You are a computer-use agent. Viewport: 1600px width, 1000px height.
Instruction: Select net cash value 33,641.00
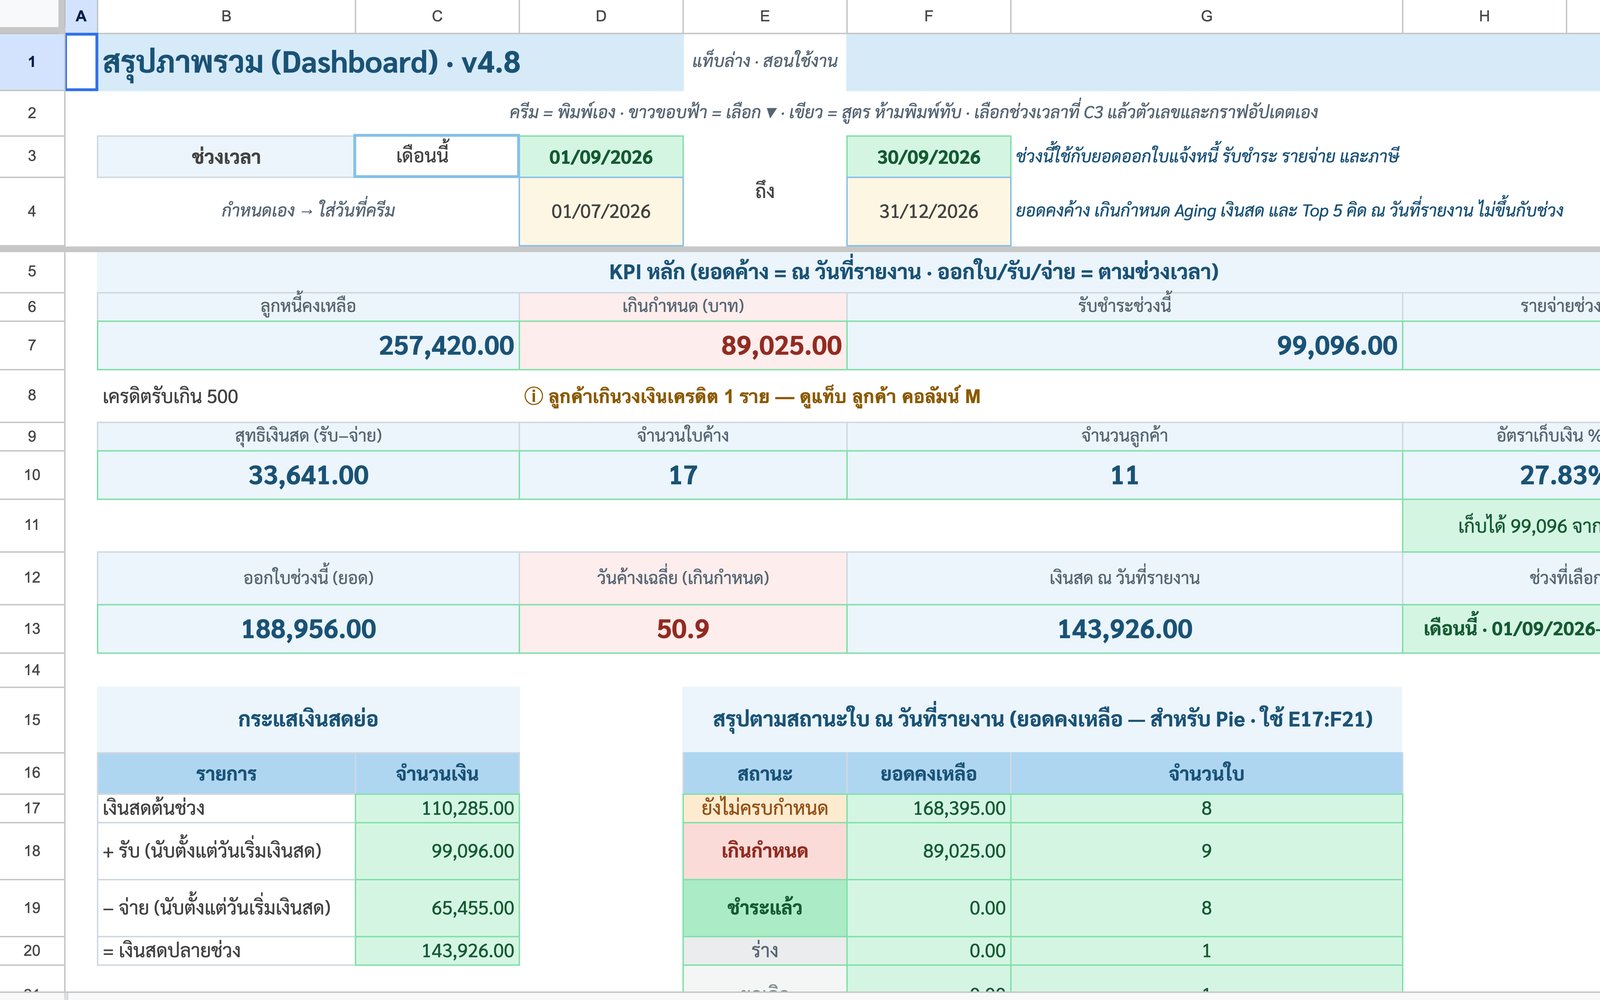[308, 475]
